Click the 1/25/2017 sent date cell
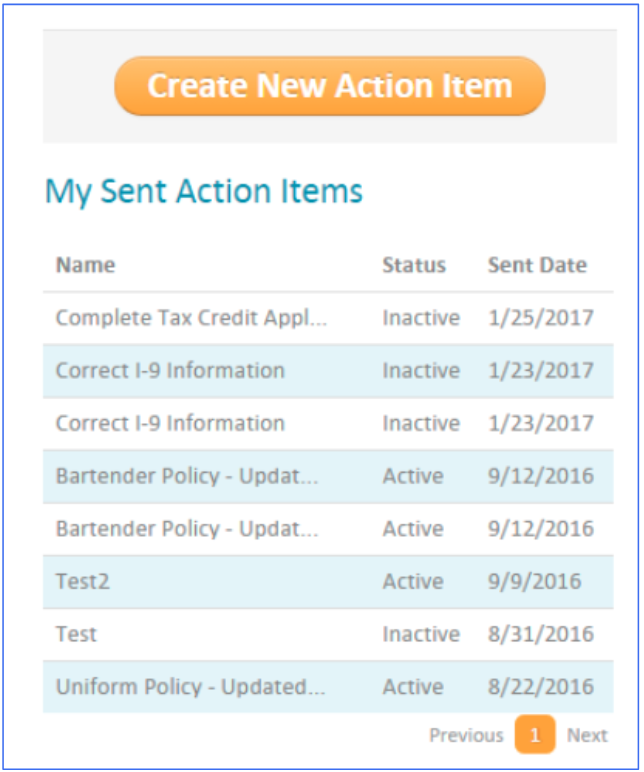 [x=540, y=318]
